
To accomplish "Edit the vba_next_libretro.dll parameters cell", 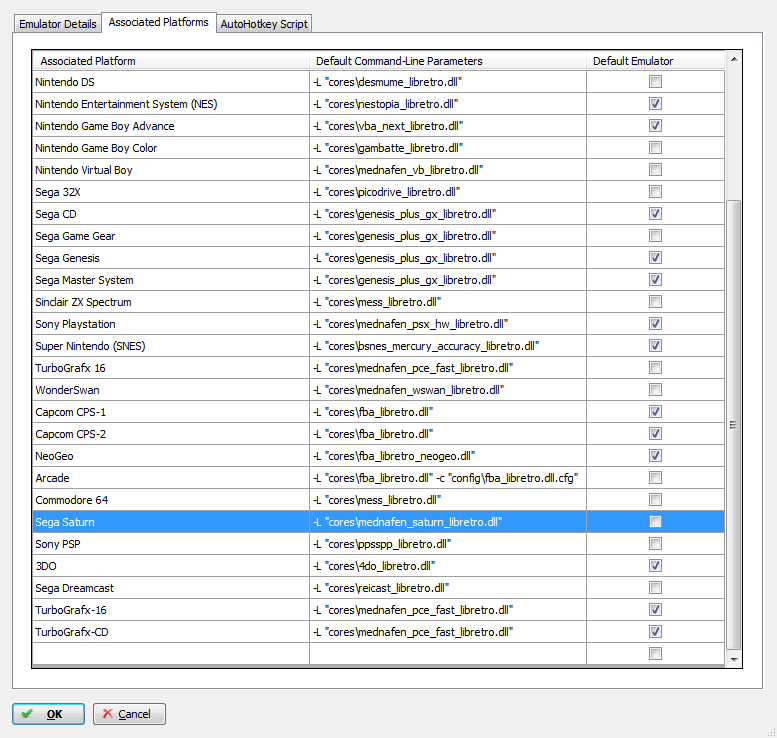I will pyautogui.click(x=448, y=126).
